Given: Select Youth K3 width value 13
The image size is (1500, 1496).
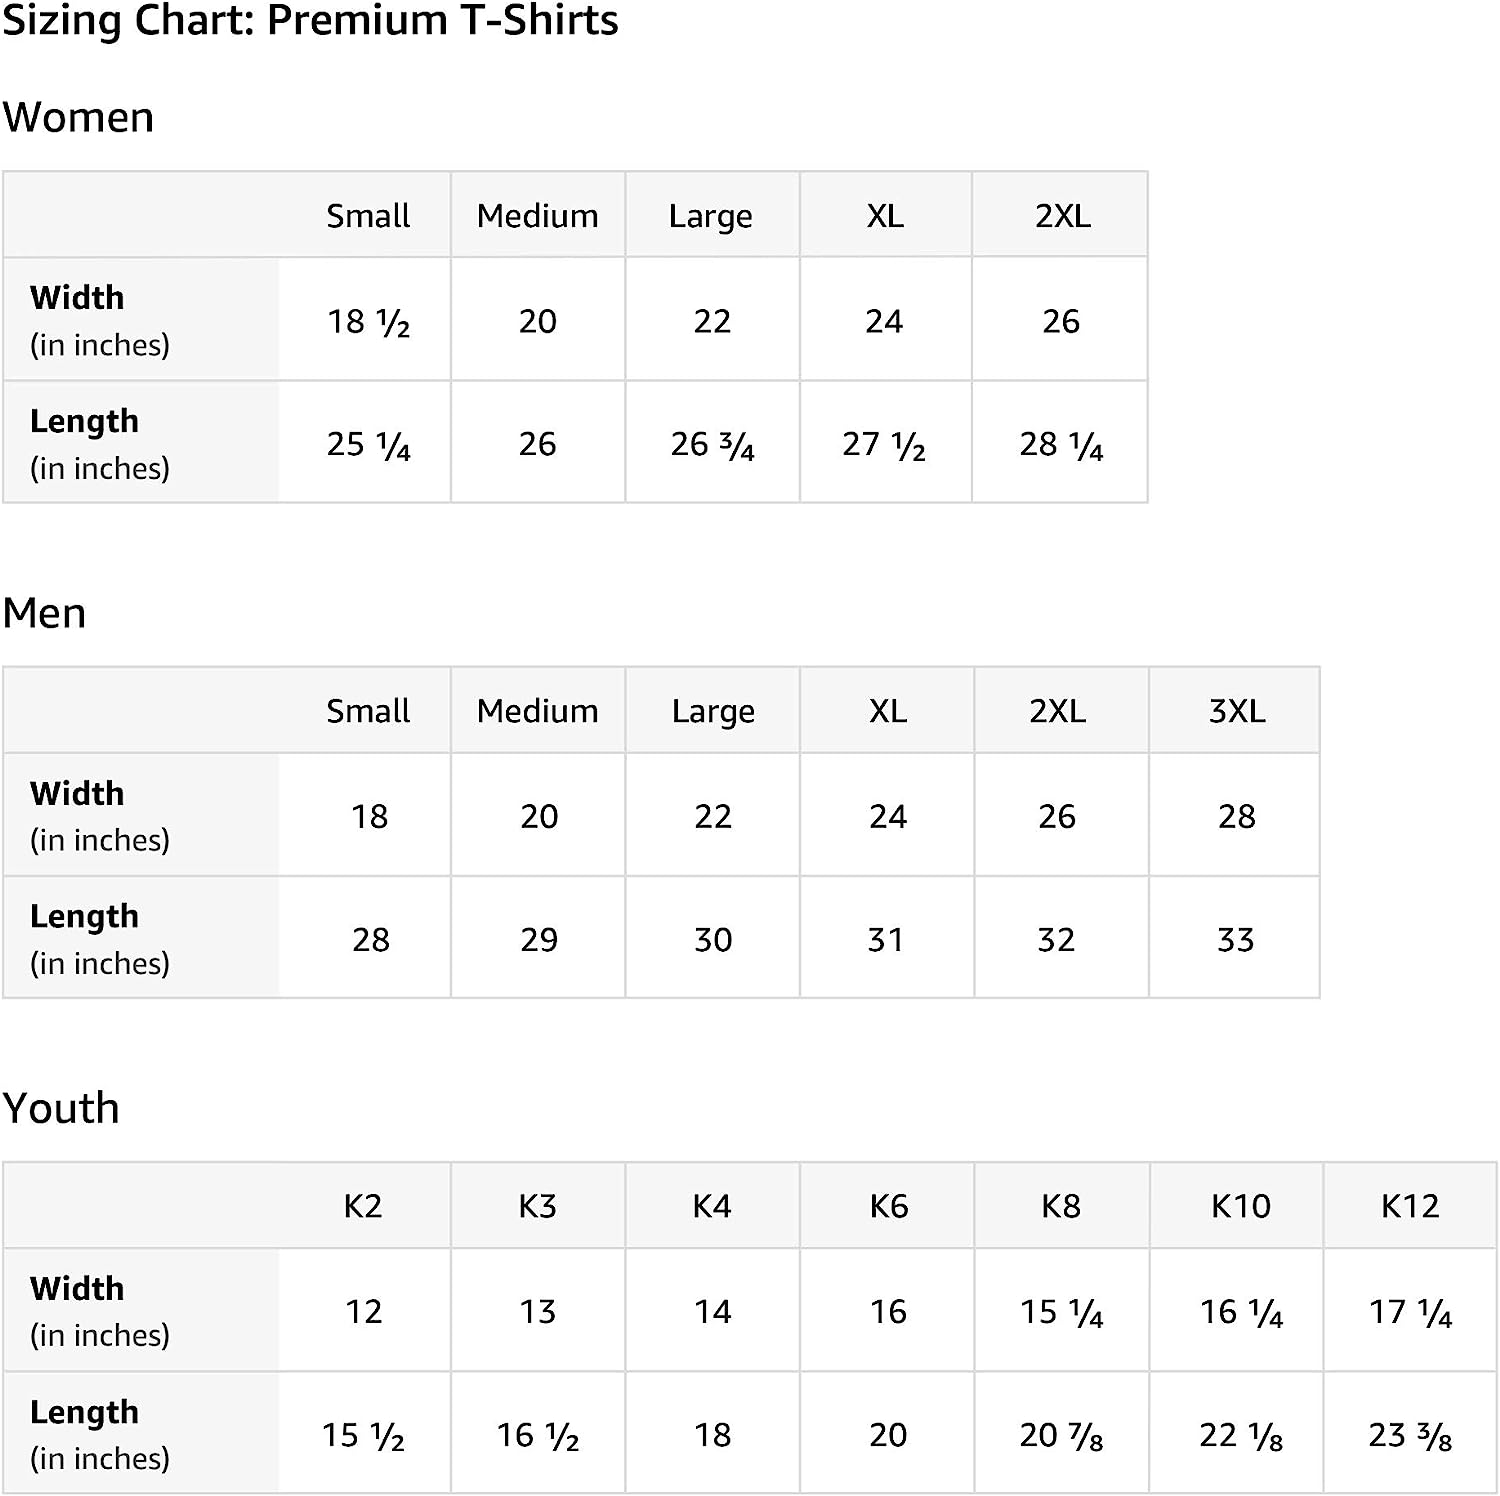Looking at the screenshot, I should 538,1312.
